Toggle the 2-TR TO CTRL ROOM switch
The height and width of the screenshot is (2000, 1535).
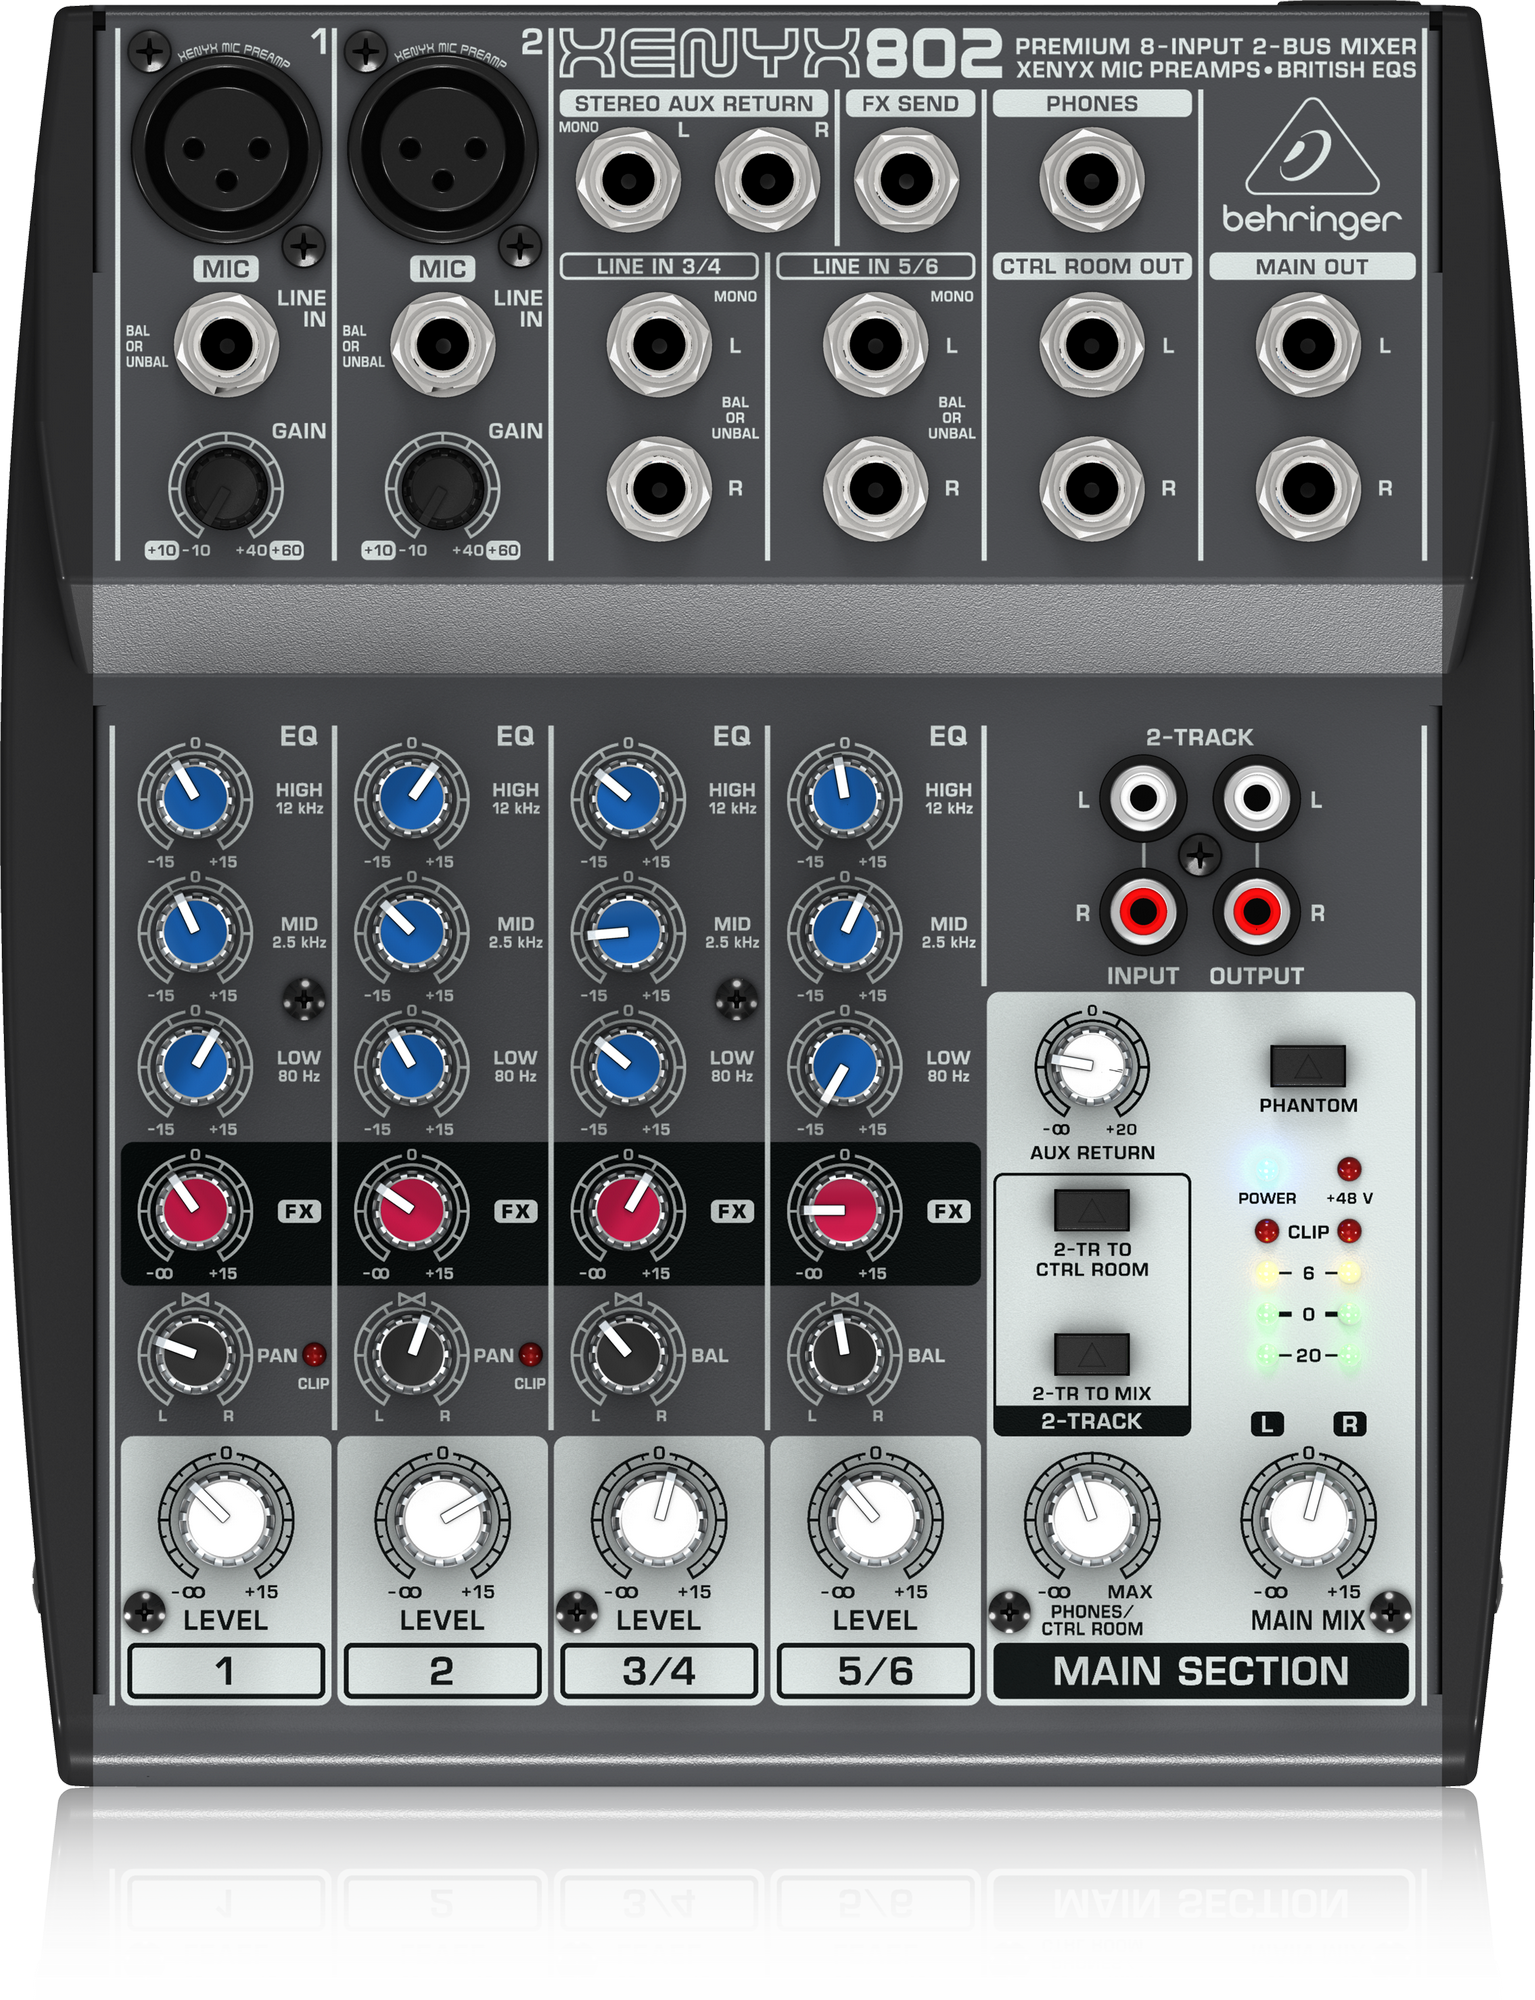[1091, 1210]
